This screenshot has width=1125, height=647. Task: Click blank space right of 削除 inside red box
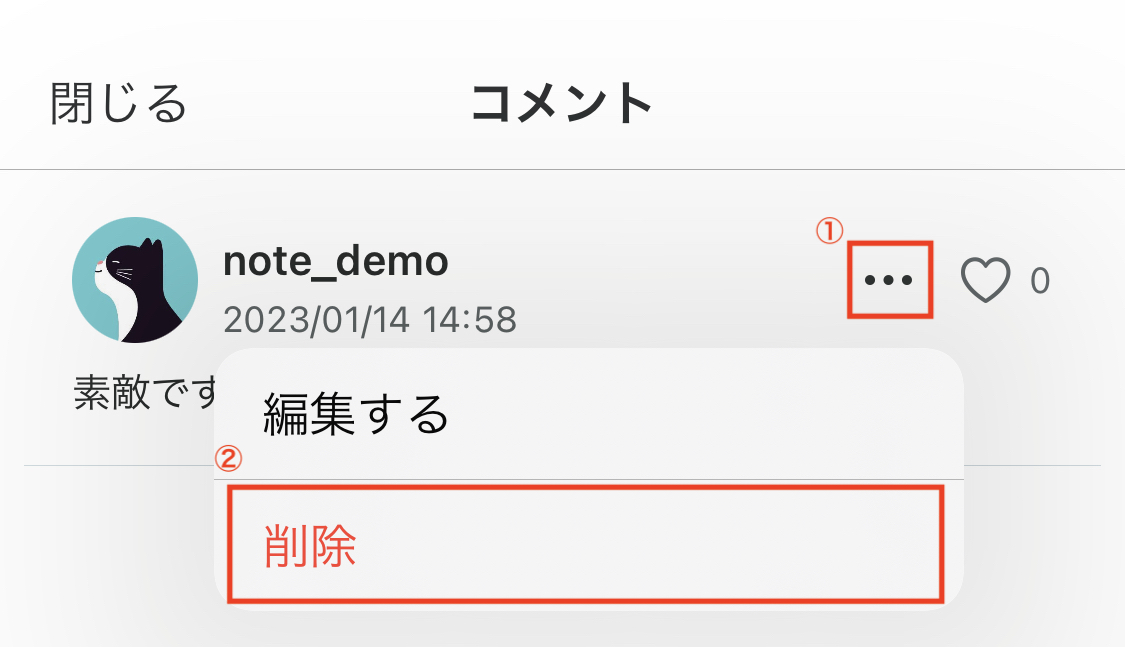point(646,545)
